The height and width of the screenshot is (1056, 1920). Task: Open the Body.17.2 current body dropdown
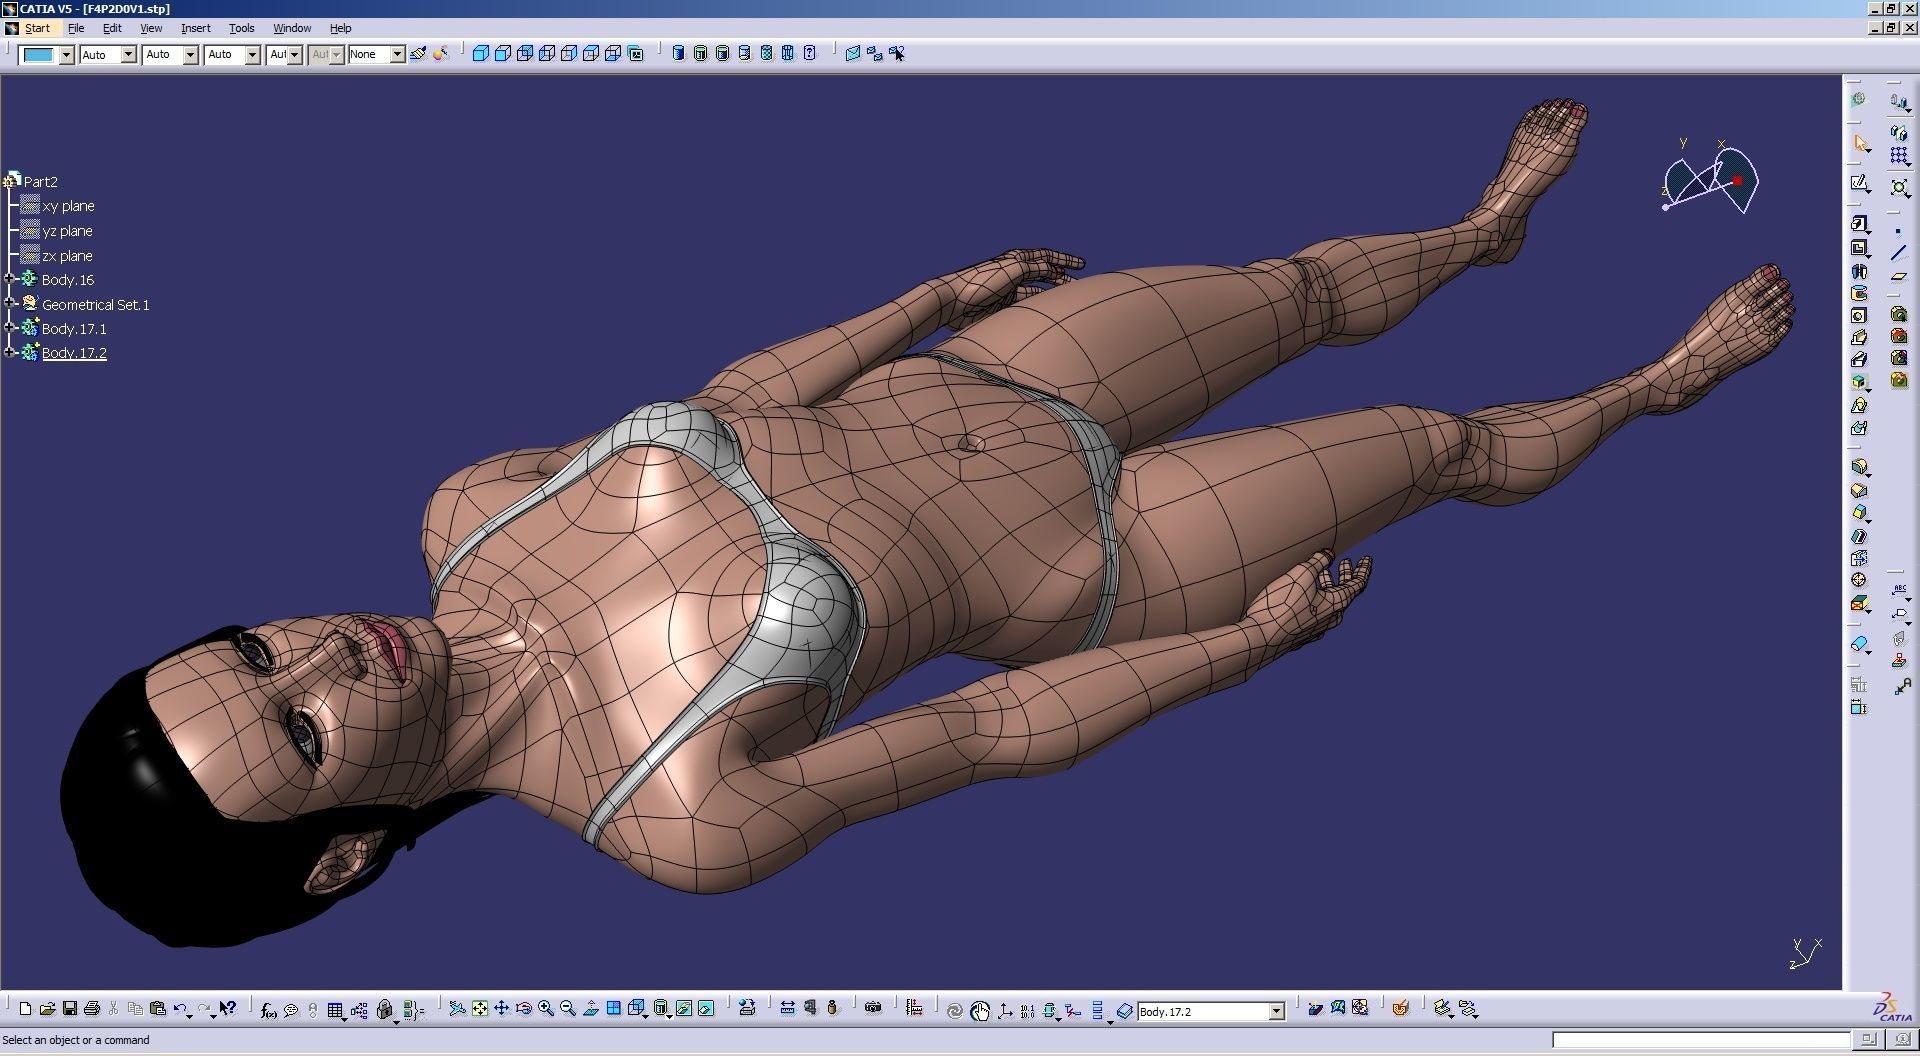pyautogui.click(x=1276, y=1012)
